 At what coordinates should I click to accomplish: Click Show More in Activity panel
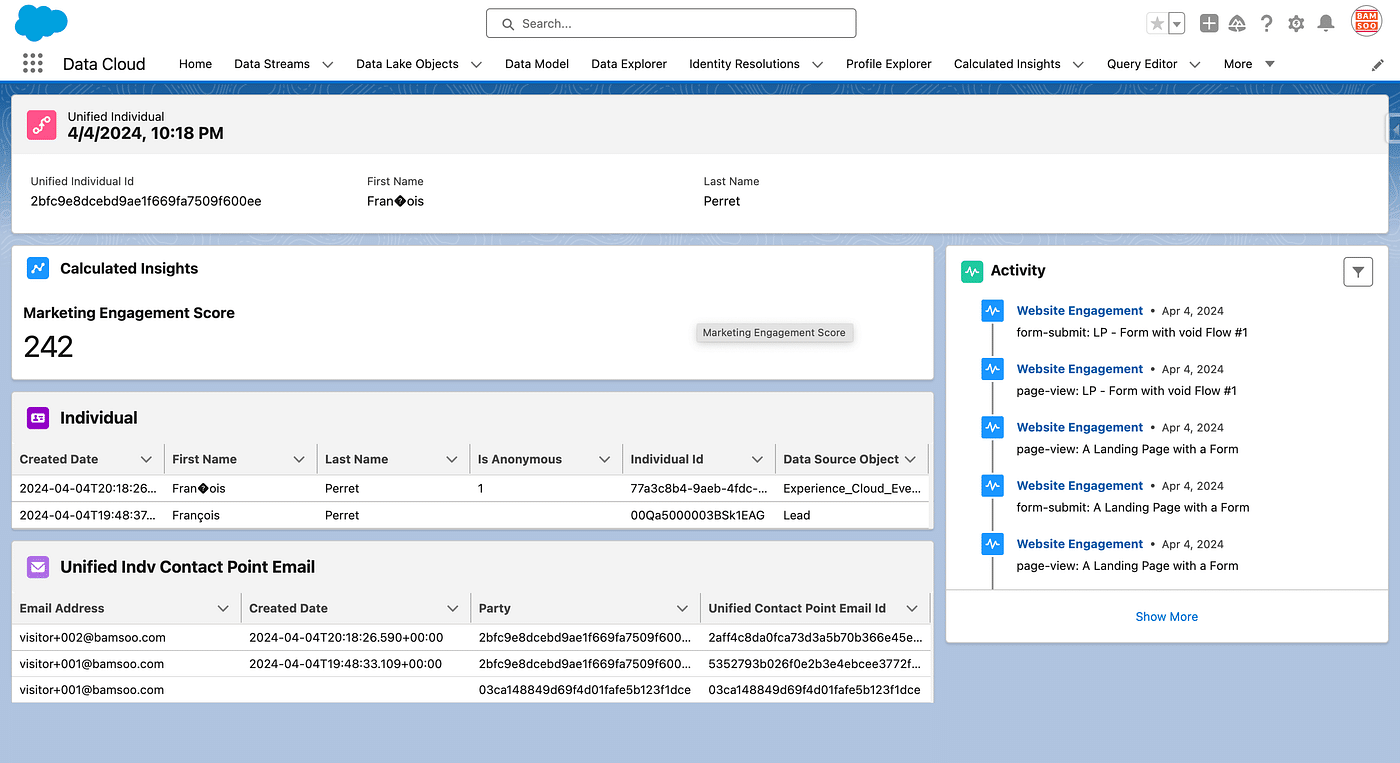click(x=1166, y=617)
